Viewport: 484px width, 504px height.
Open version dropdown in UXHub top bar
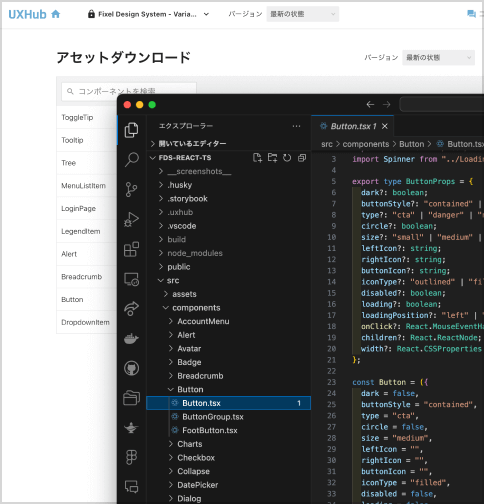coord(303,14)
